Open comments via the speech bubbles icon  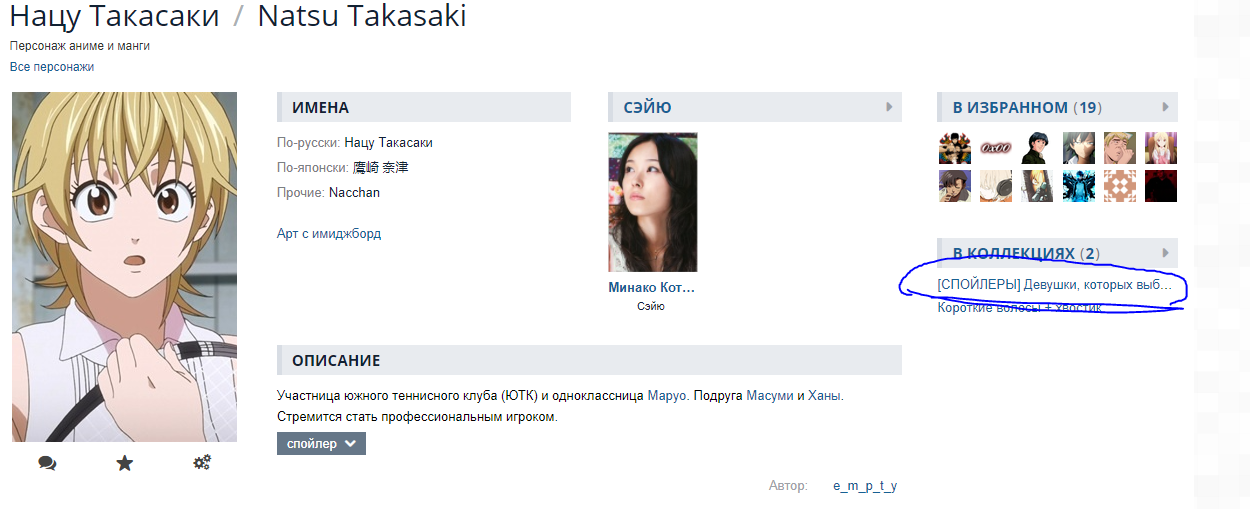pyautogui.click(x=47, y=463)
